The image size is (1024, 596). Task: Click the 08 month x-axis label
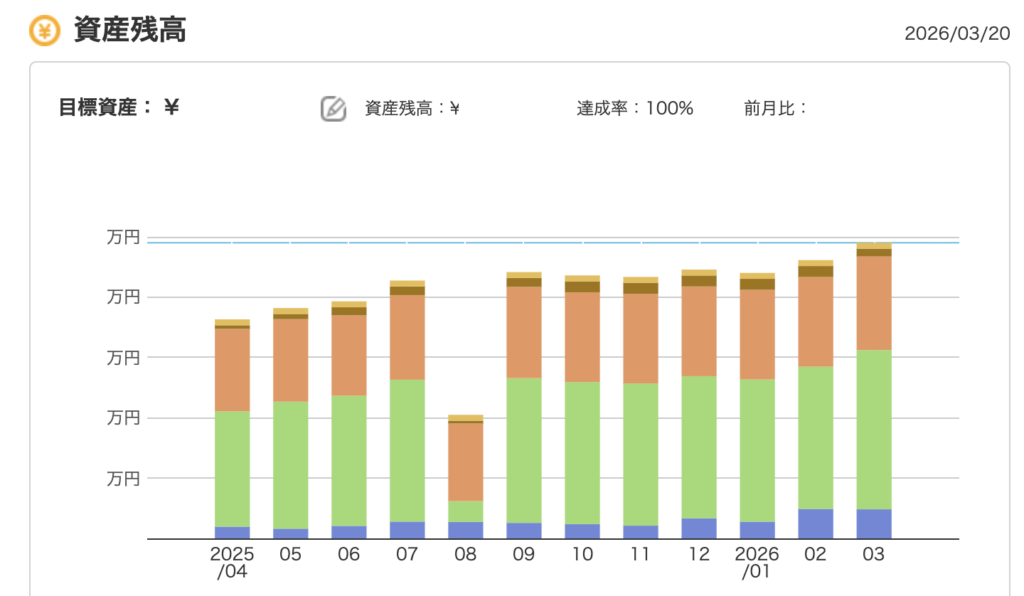pyautogui.click(x=465, y=555)
